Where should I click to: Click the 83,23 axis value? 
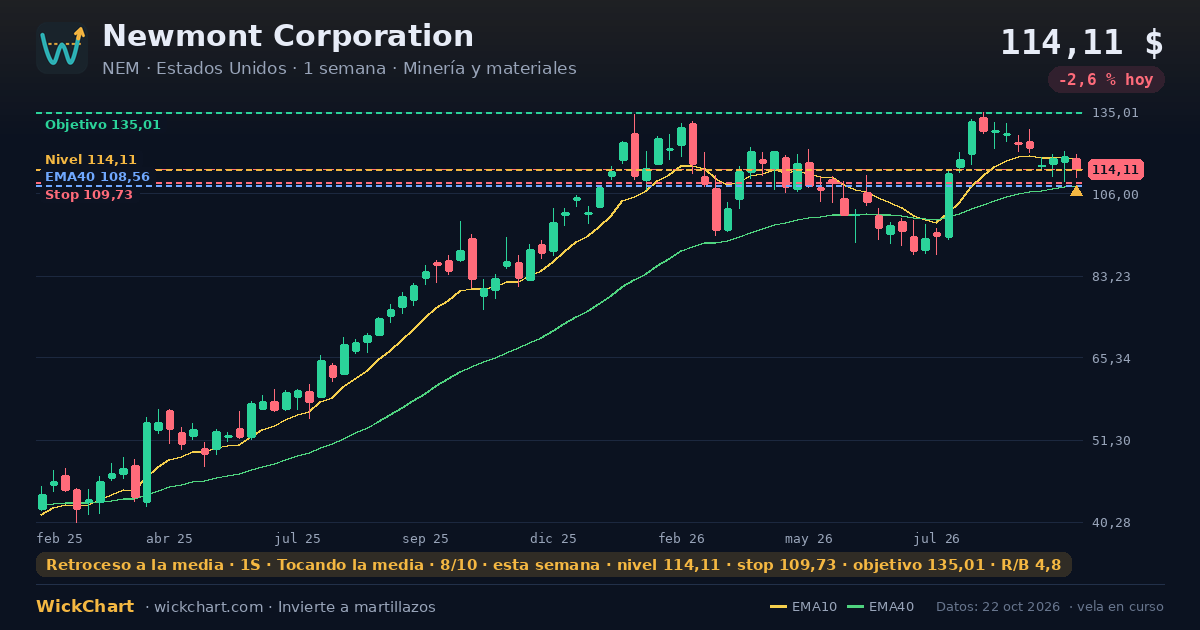tap(1112, 276)
